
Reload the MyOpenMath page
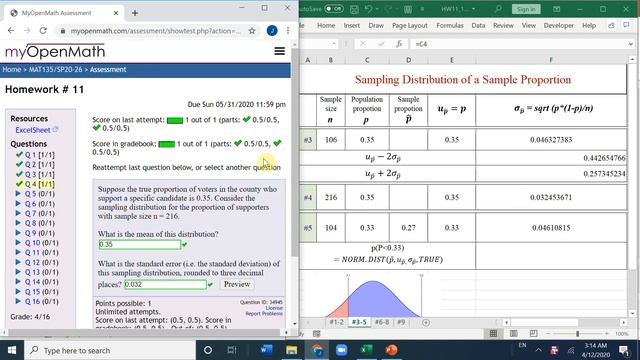coord(43,31)
